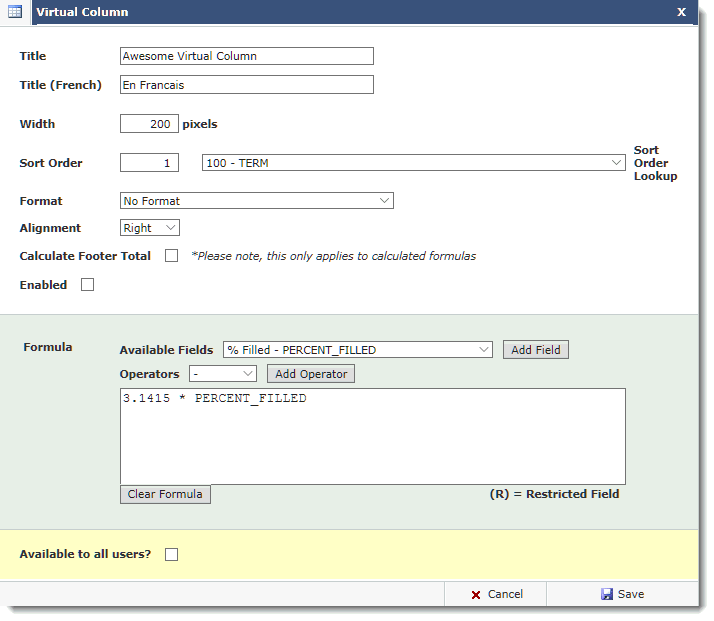Click the red X Cancel icon
Viewport: 714px width, 621px height.
pyautogui.click(x=476, y=595)
